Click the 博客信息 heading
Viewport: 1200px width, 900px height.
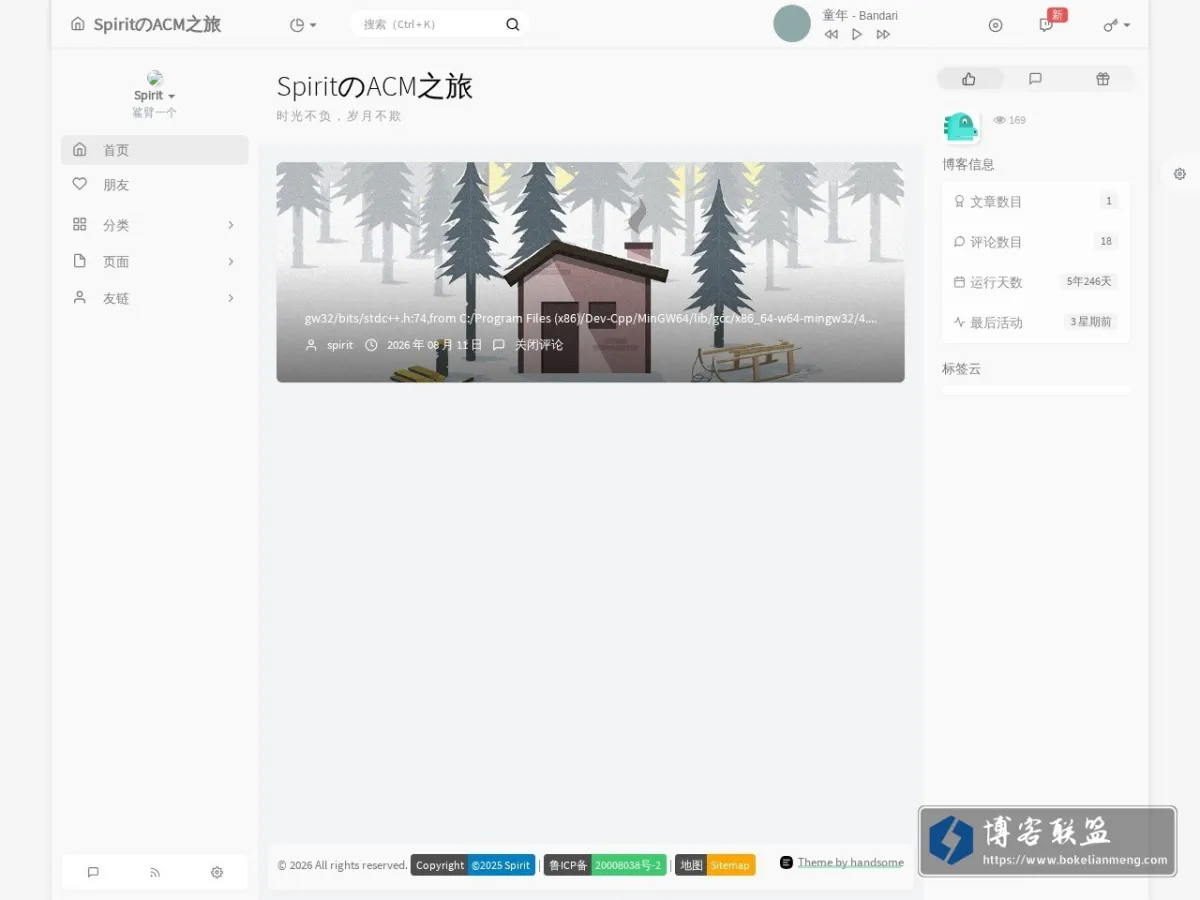point(968,164)
